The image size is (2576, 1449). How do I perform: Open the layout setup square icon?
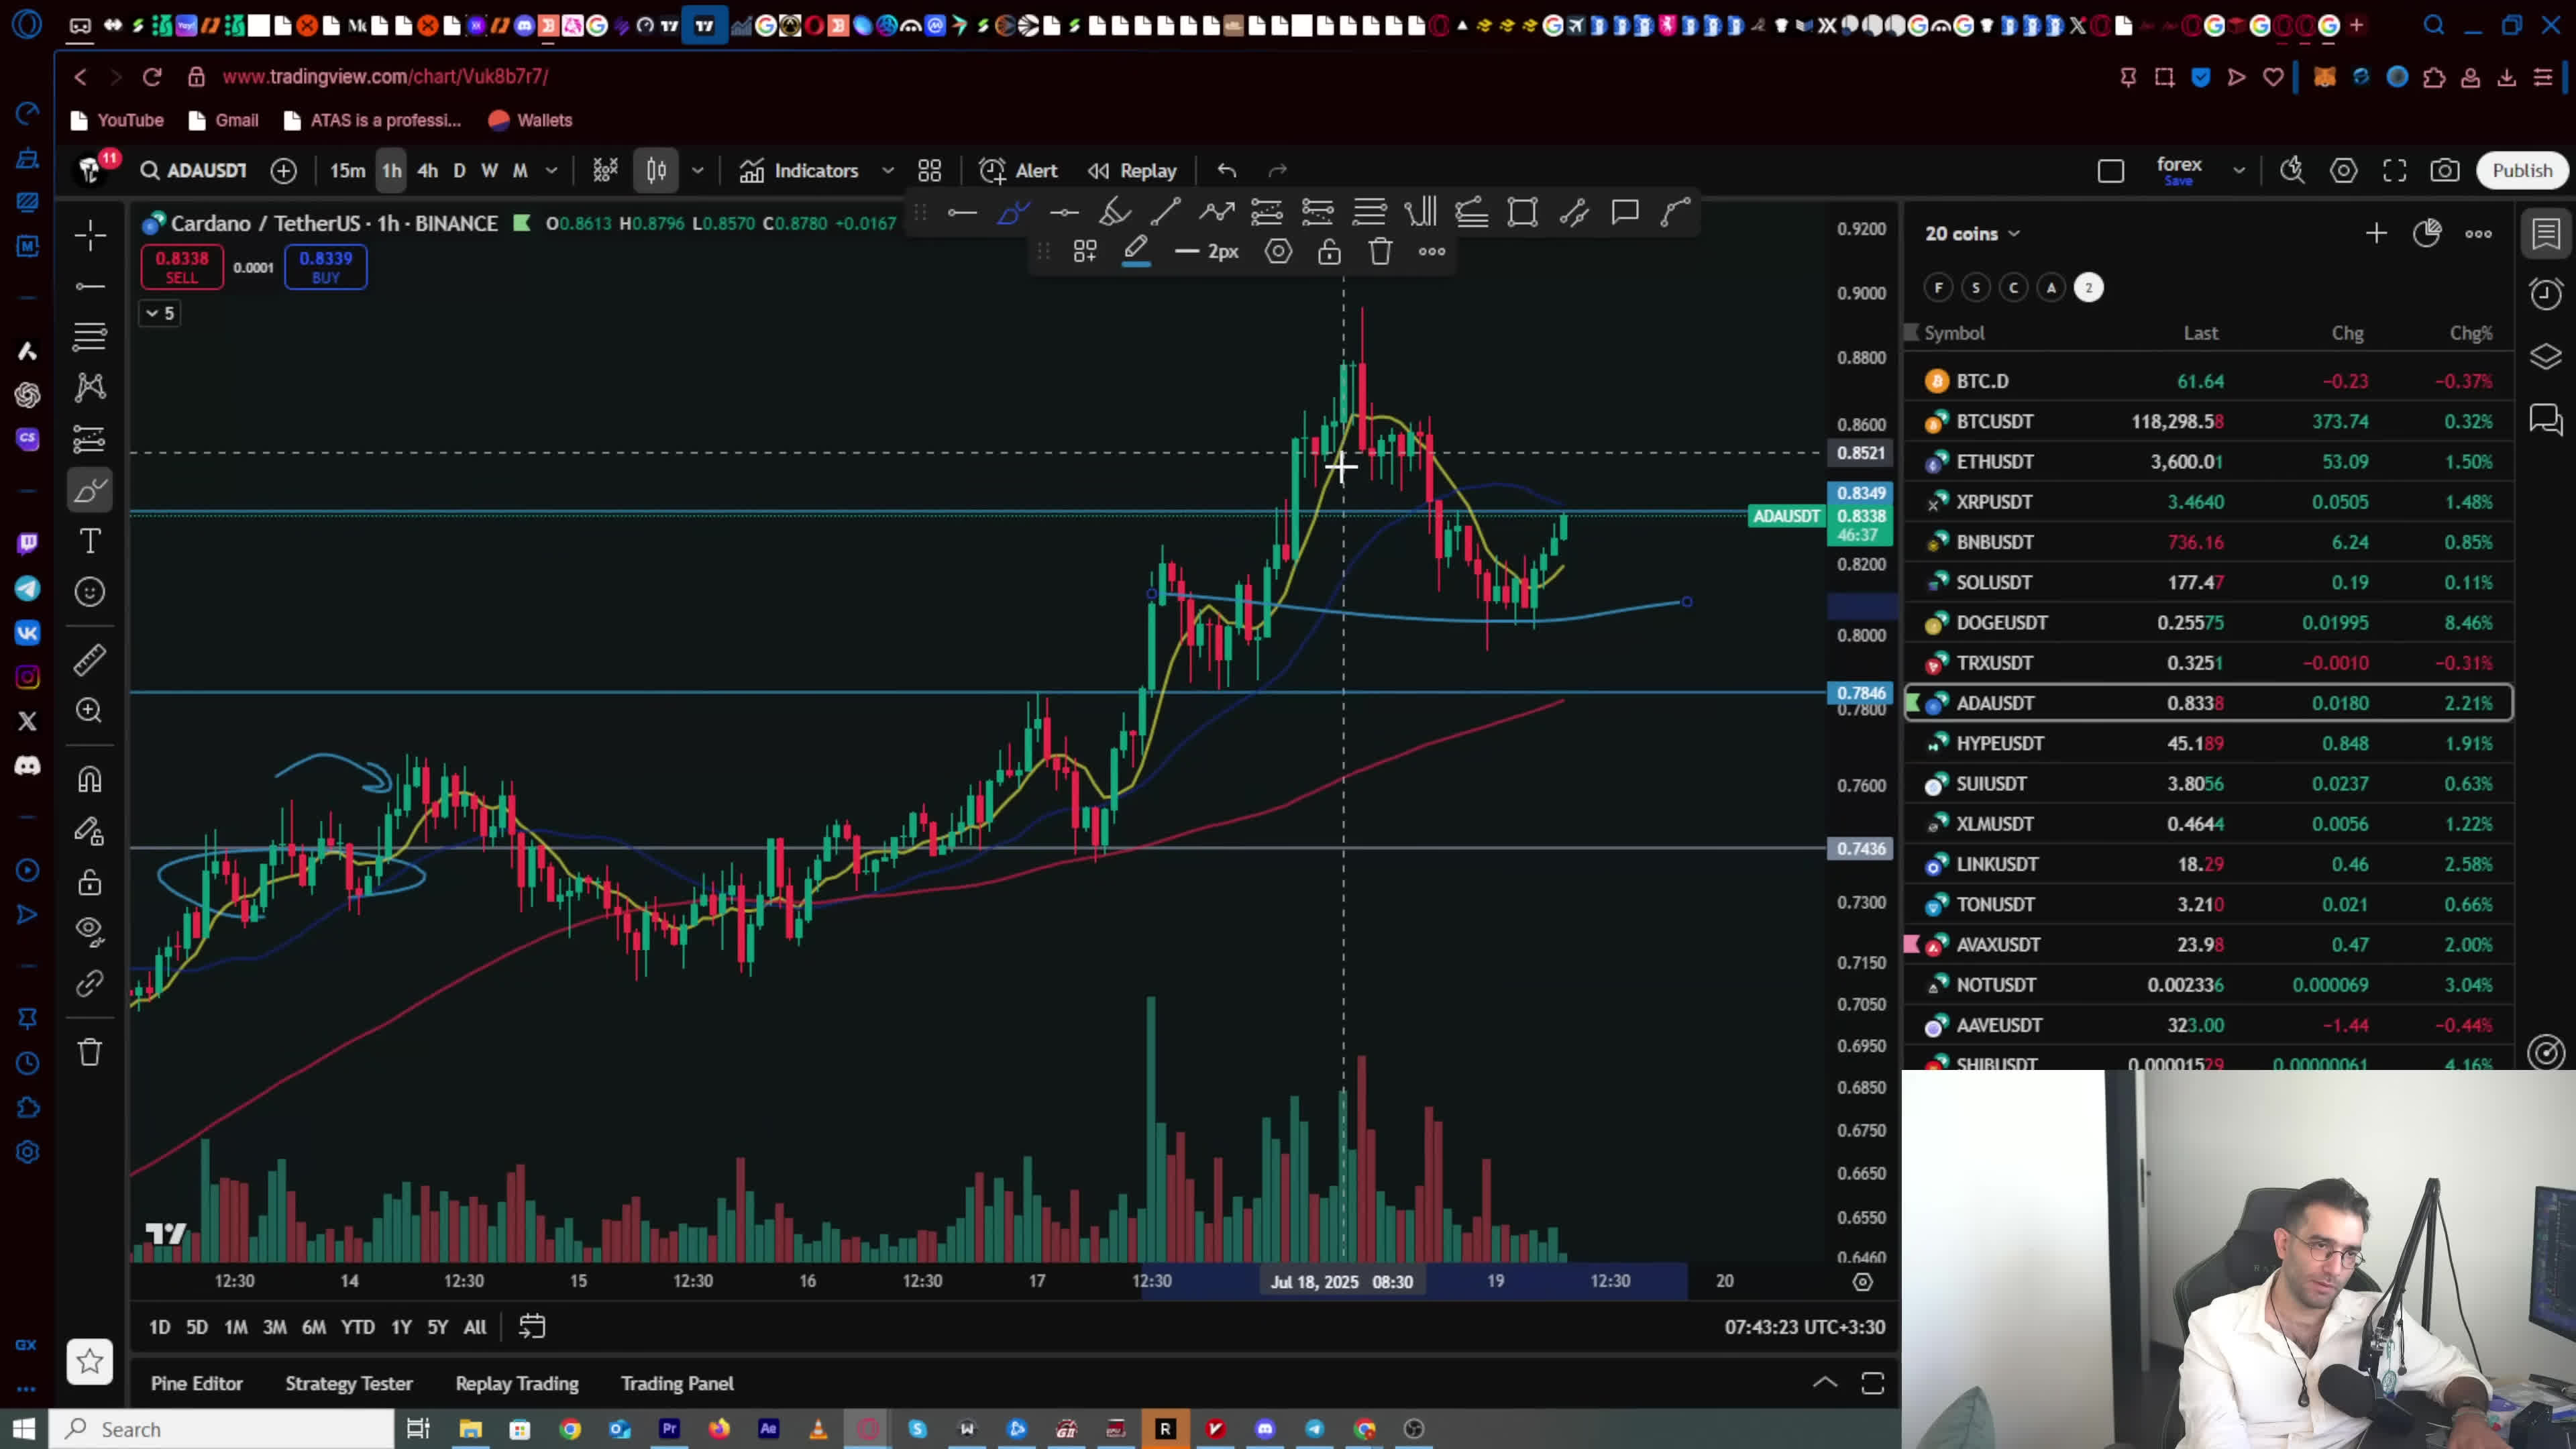[x=2111, y=171]
